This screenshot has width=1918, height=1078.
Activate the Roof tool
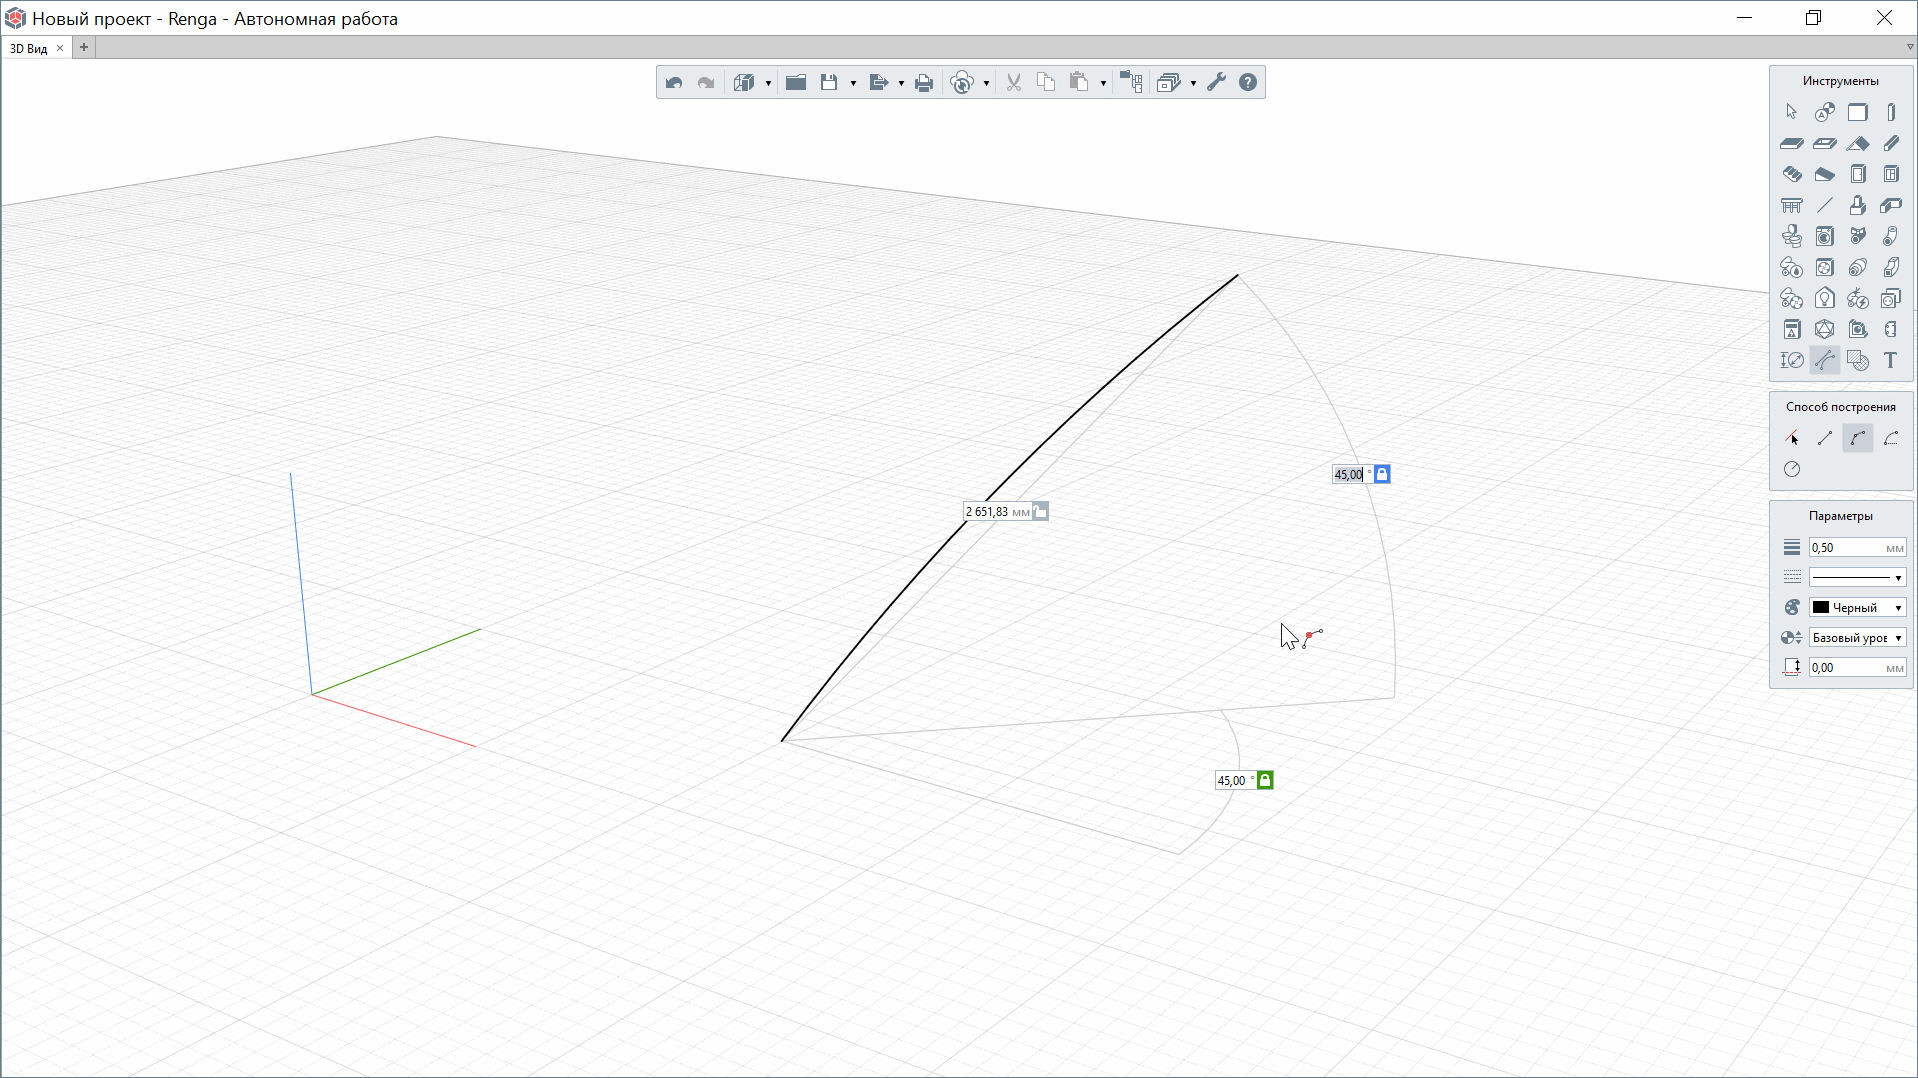1858,143
